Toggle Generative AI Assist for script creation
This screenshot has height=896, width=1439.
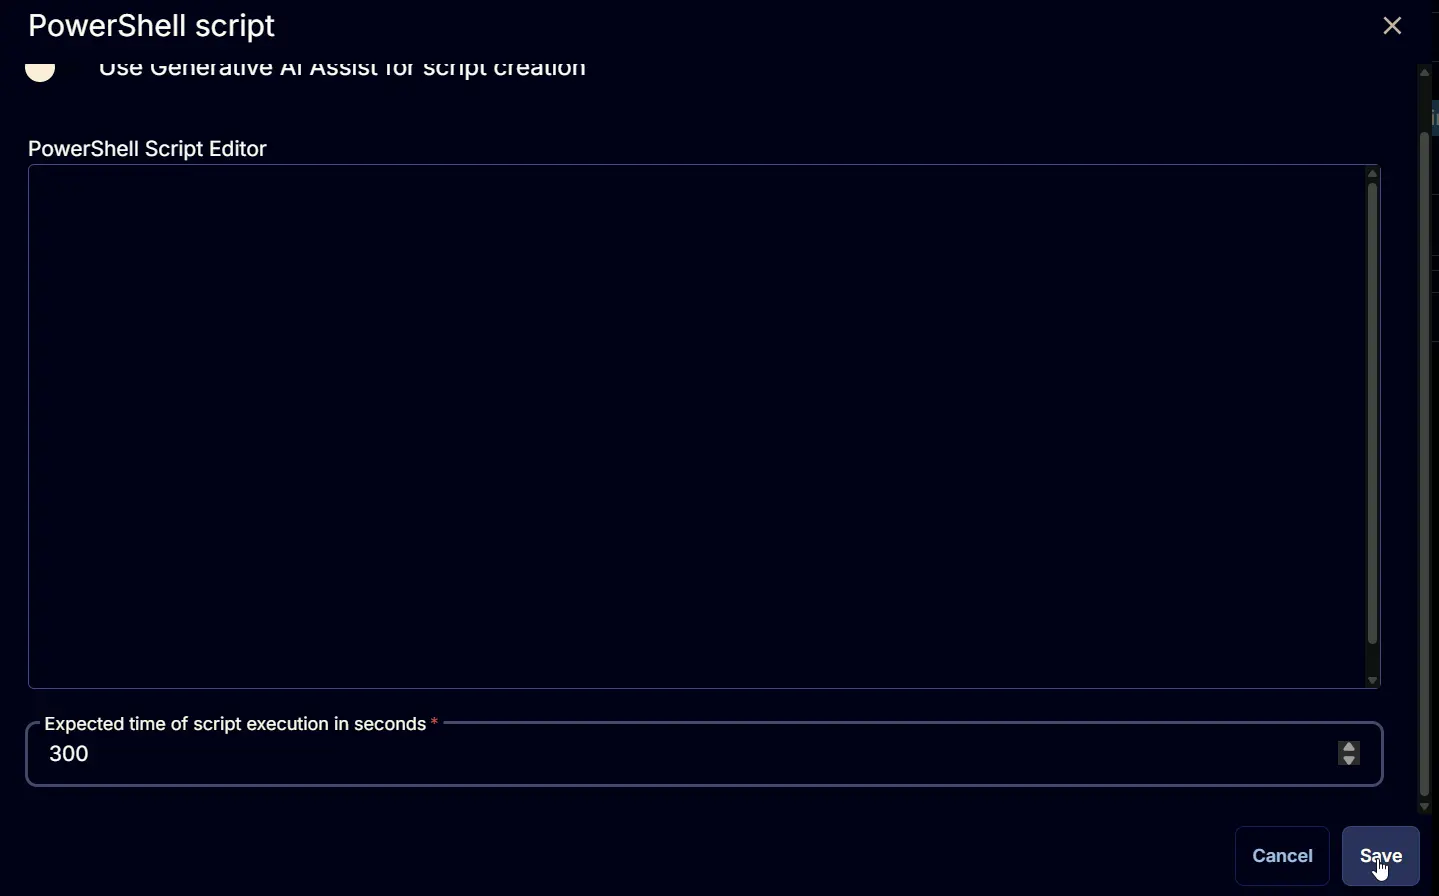(40, 71)
